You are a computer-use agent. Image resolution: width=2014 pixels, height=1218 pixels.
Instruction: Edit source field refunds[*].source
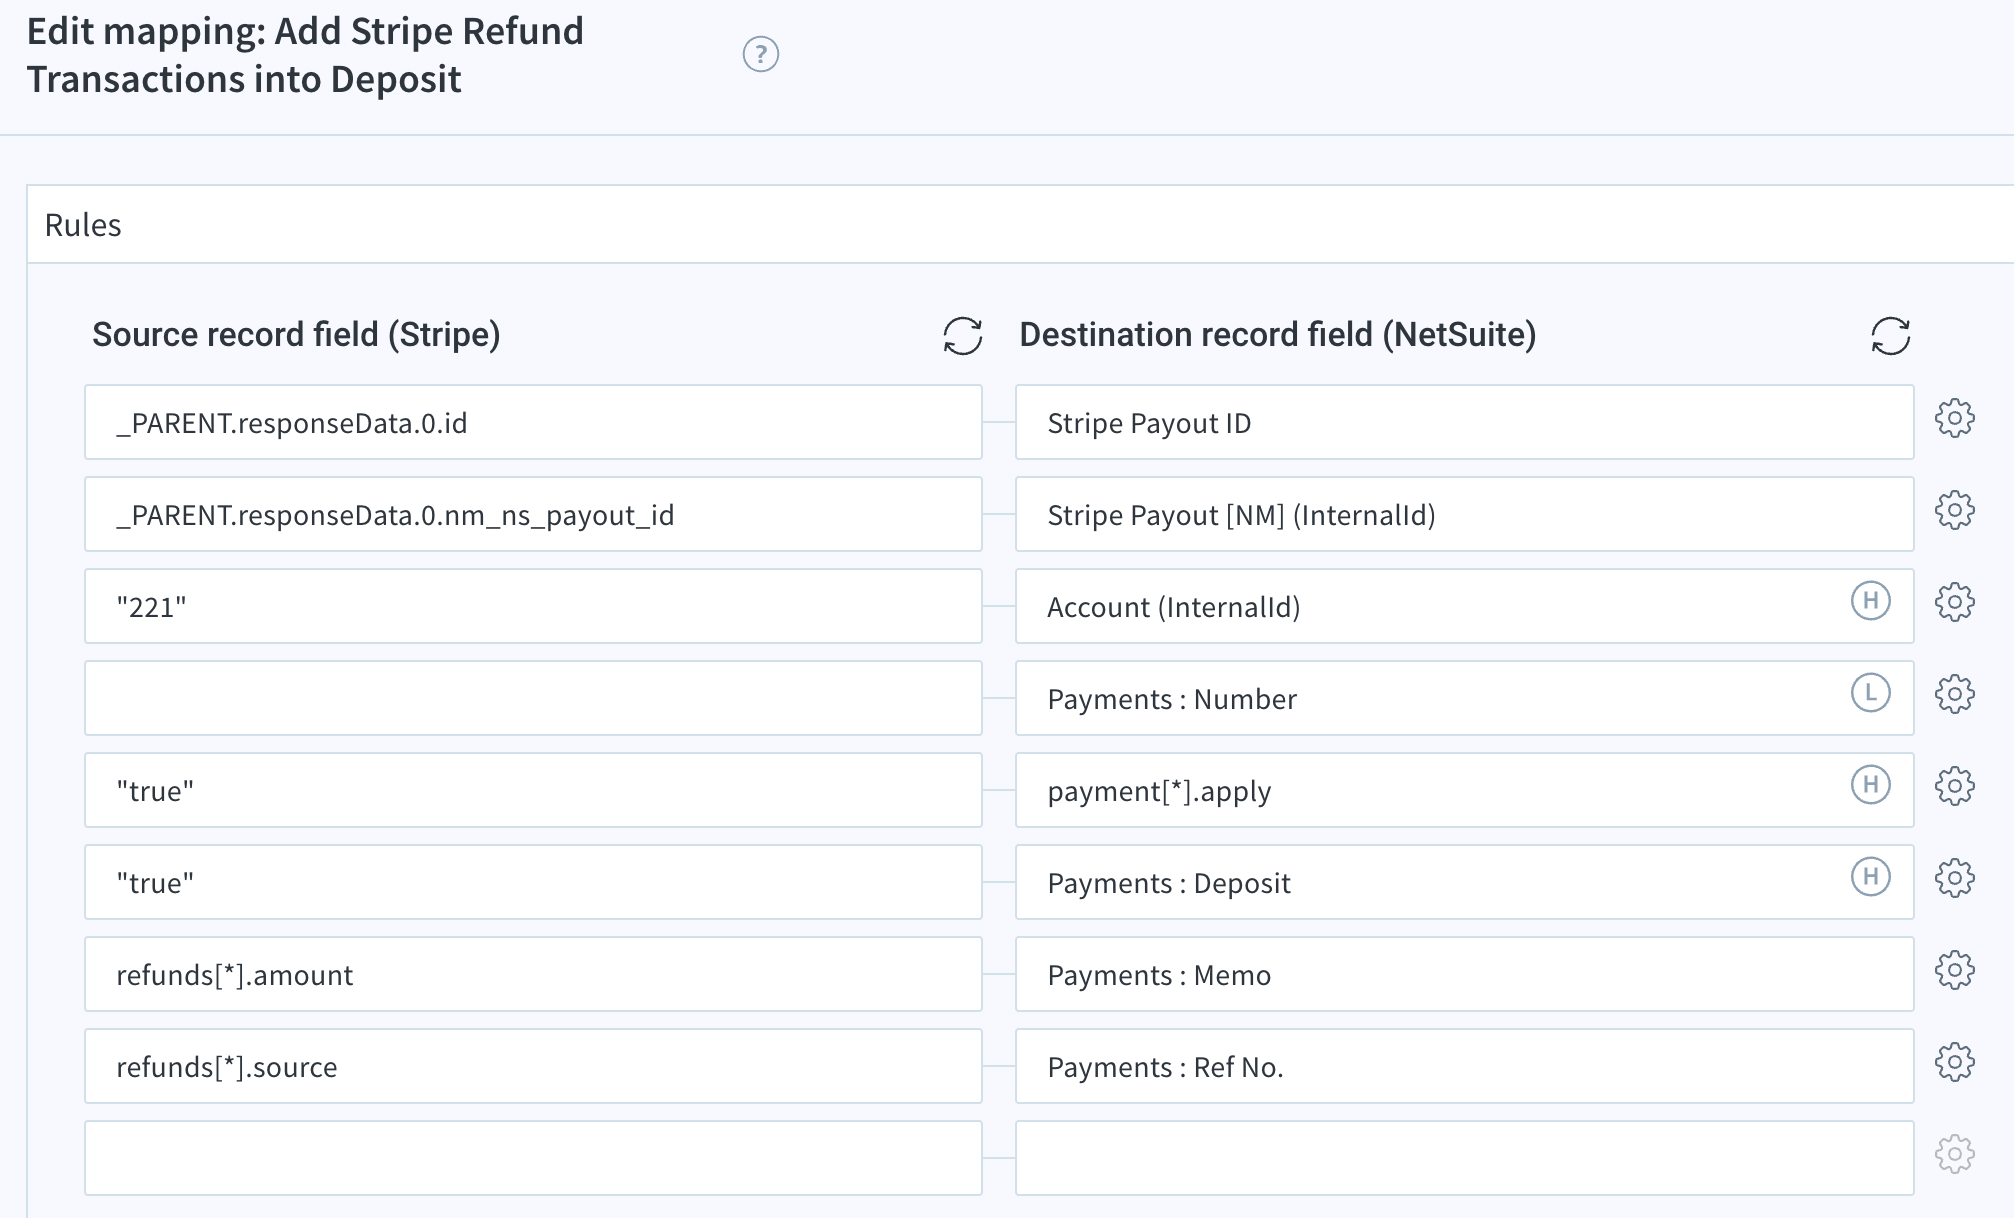tap(533, 1066)
